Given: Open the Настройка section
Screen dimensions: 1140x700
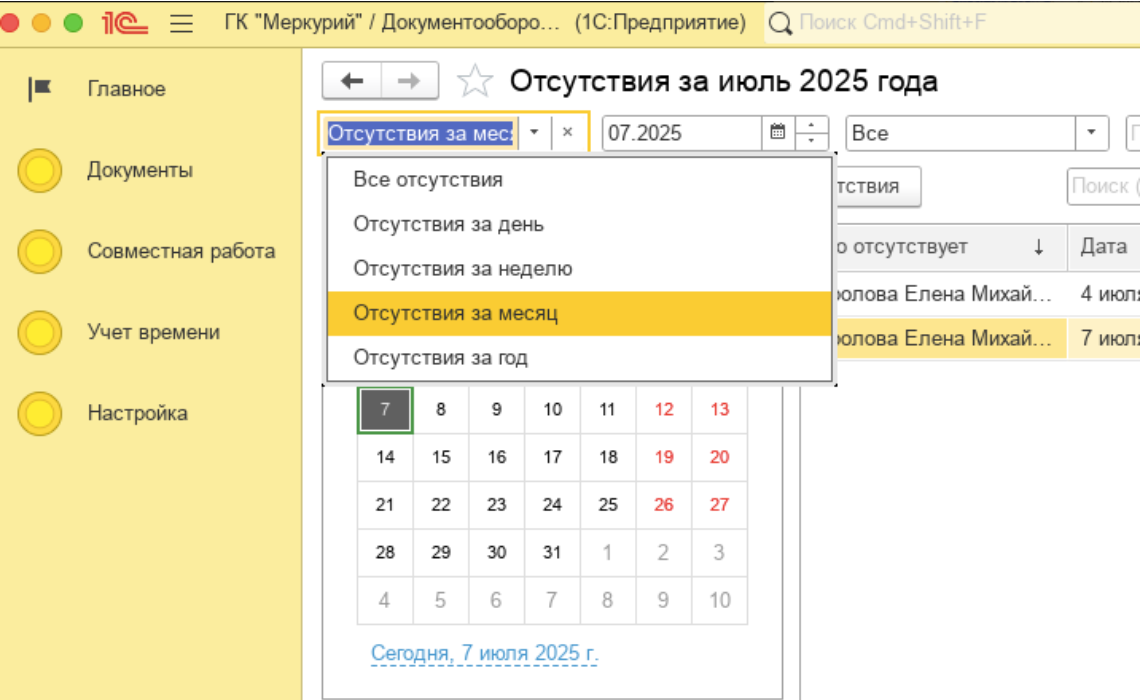Looking at the screenshot, I should (137, 413).
